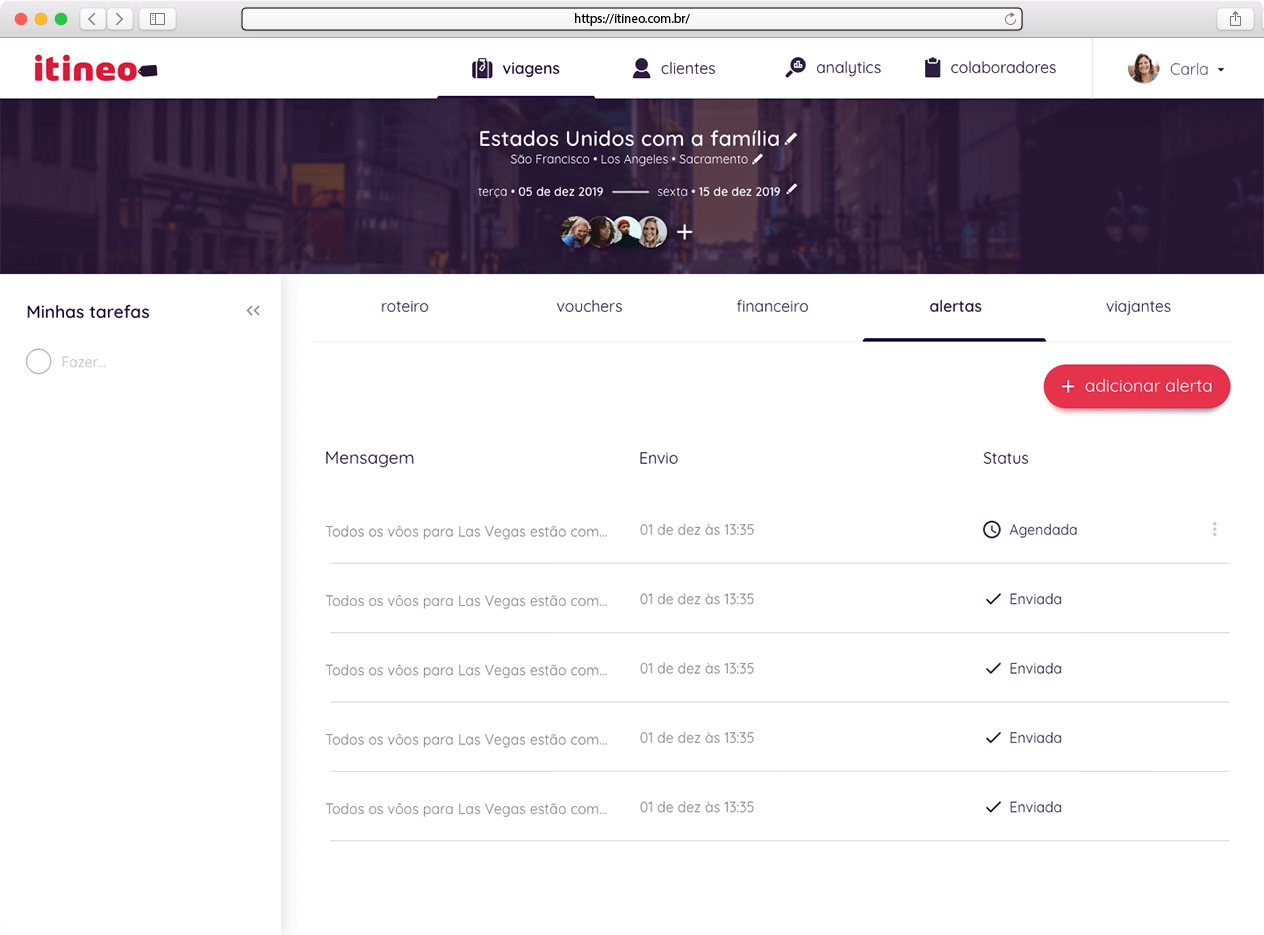Click the Agendada status label
Screen dimensions: 1264x935
pos(1043,530)
